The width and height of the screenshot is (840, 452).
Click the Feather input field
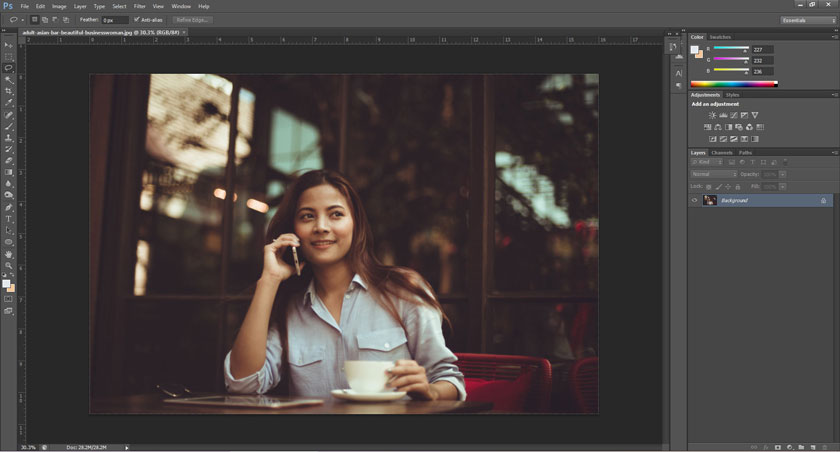click(x=115, y=20)
